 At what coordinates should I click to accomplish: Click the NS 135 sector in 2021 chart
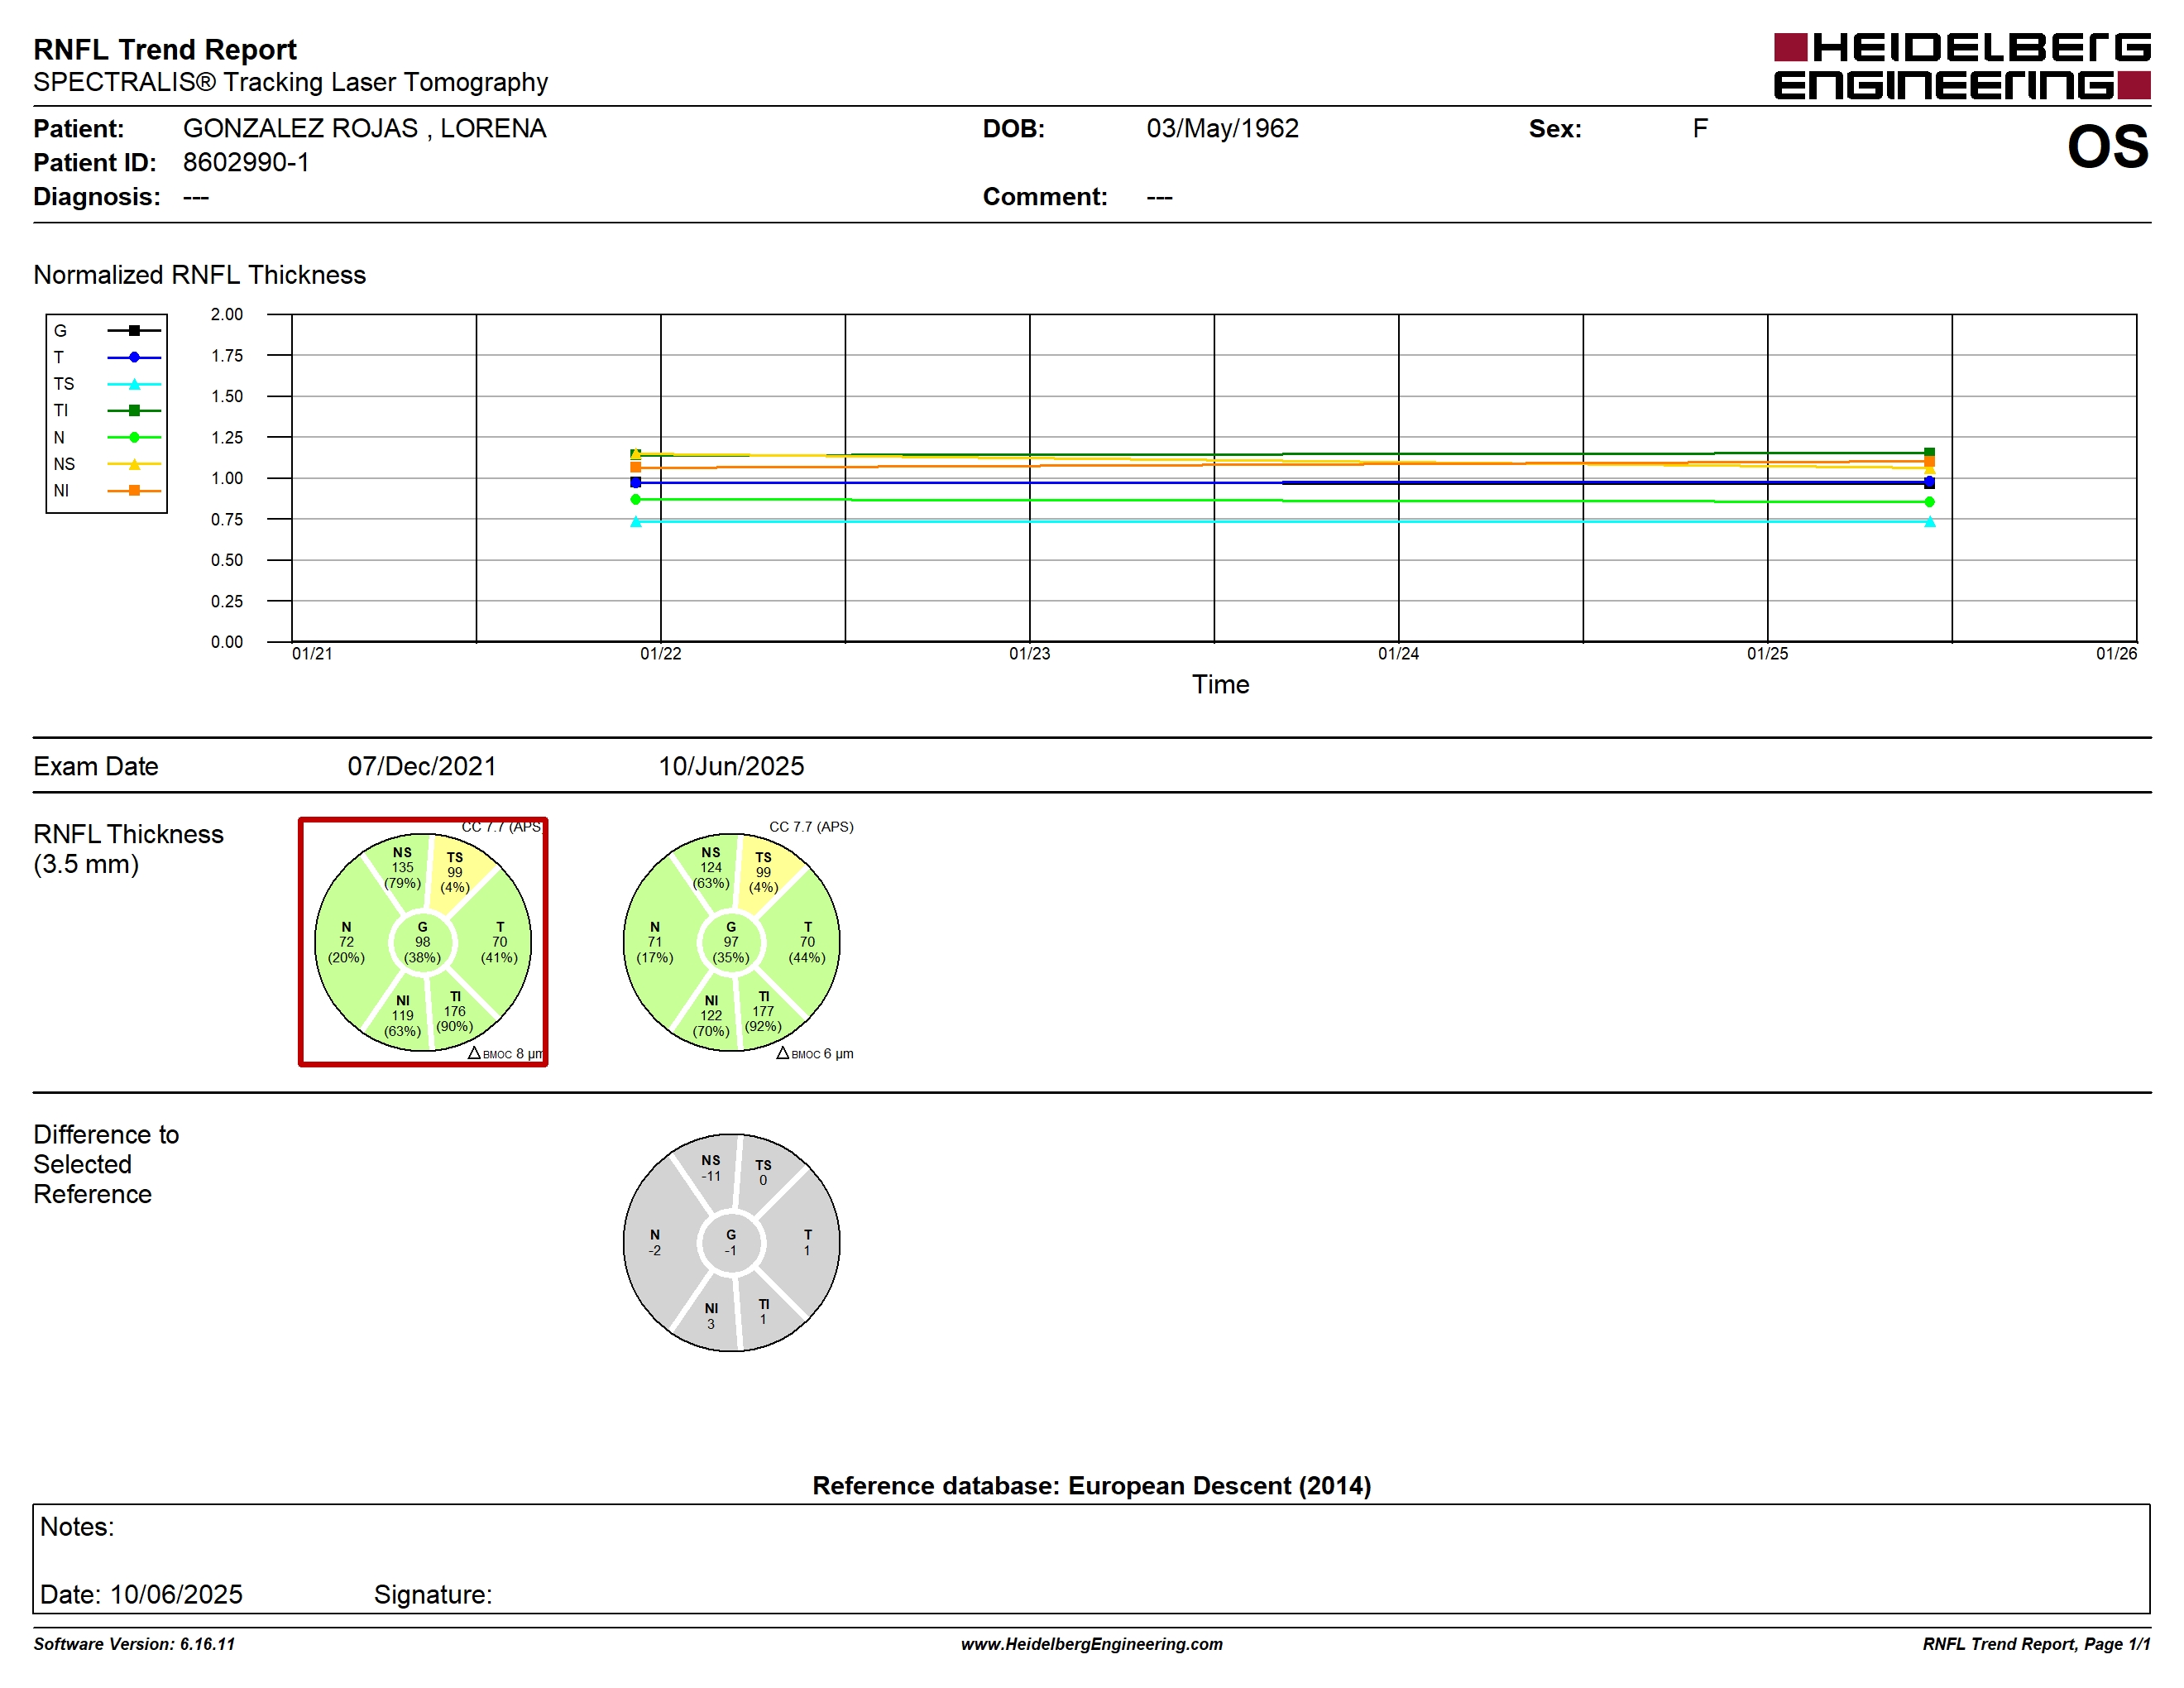point(402,868)
